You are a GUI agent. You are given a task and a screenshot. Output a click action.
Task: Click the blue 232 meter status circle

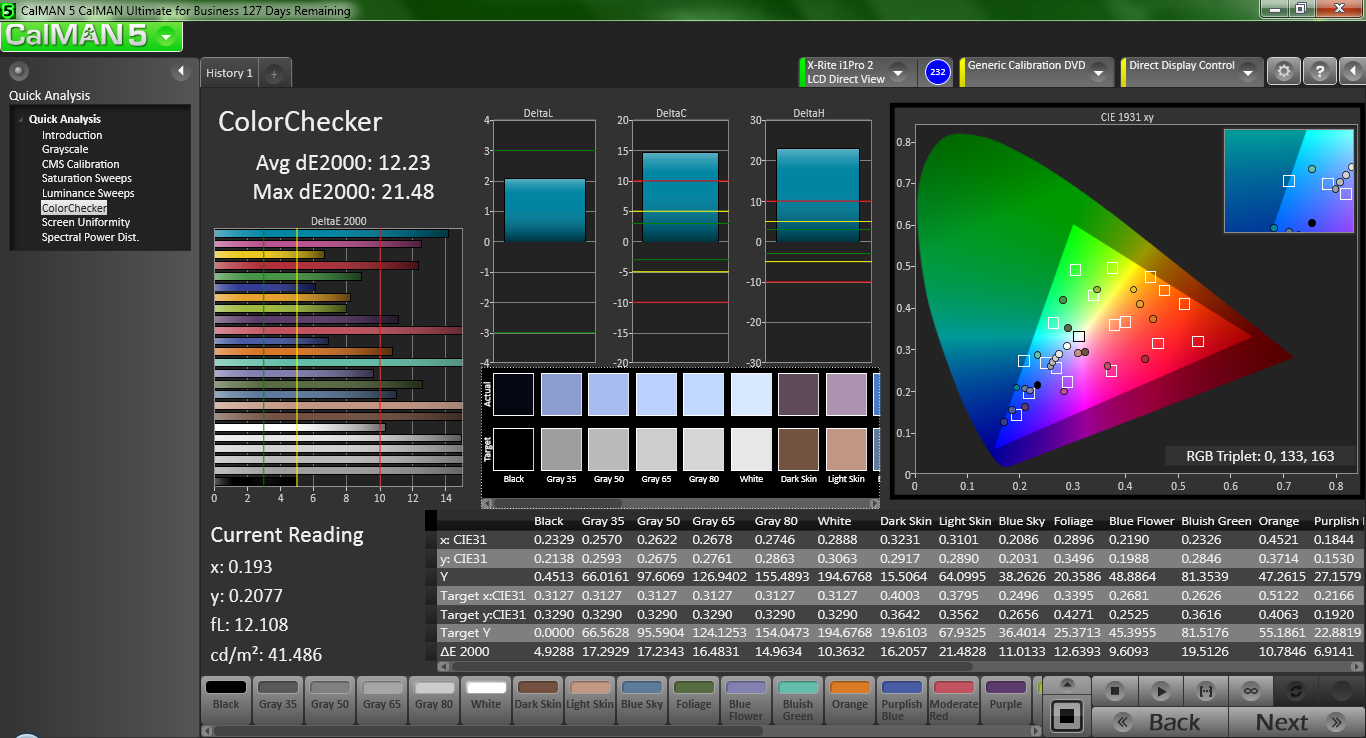pyautogui.click(x=937, y=72)
